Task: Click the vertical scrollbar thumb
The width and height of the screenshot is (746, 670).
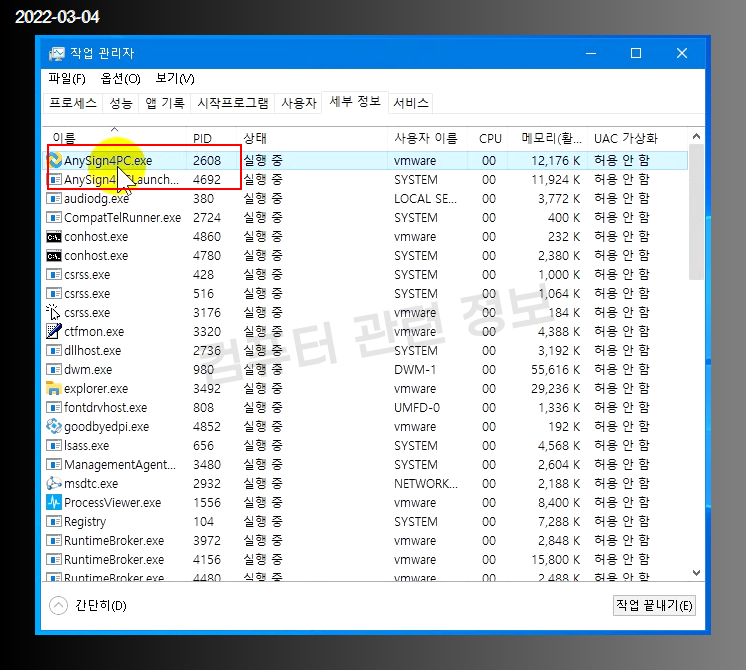Action: (x=696, y=212)
